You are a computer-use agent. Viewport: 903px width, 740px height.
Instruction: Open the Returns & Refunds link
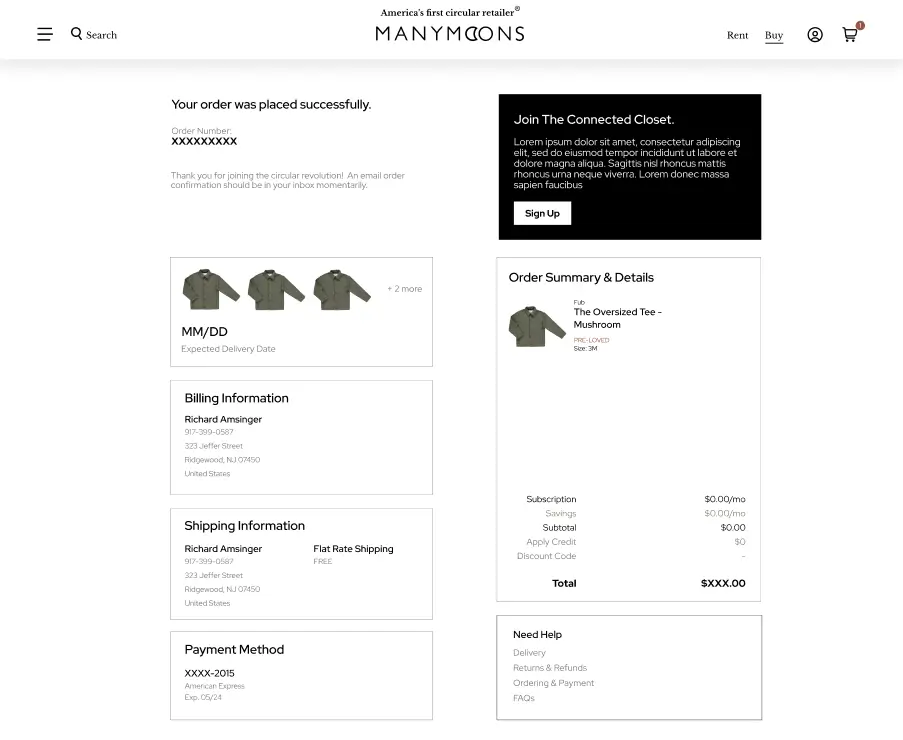pyautogui.click(x=550, y=668)
